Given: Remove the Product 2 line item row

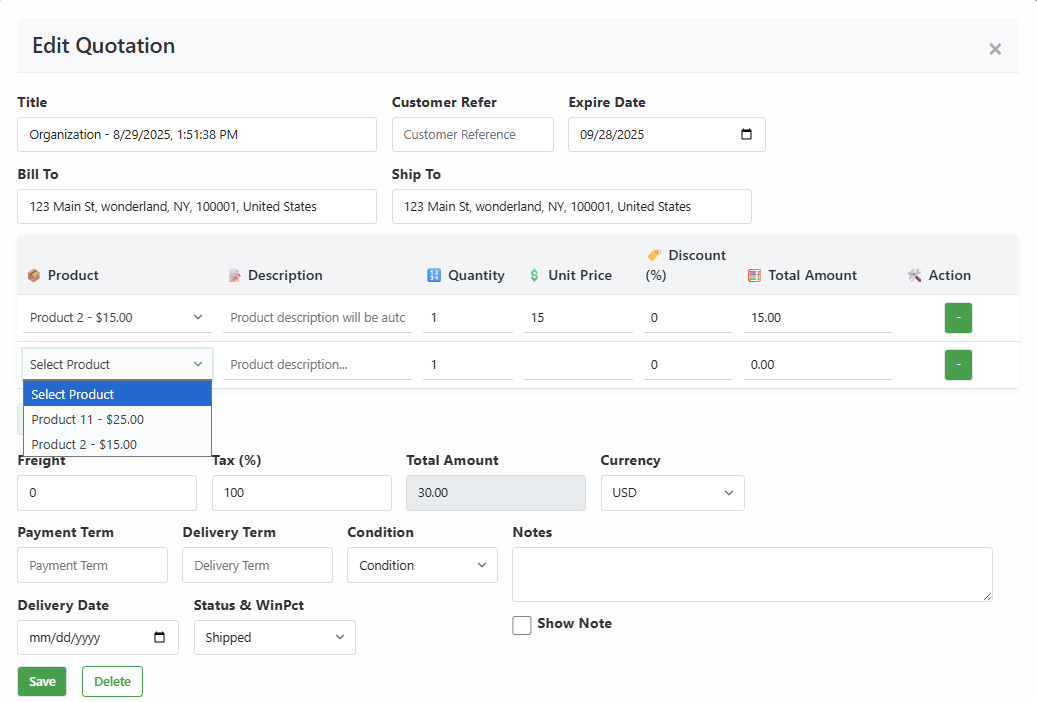Looking at the screenshot, I should click(x=957, y=317).
